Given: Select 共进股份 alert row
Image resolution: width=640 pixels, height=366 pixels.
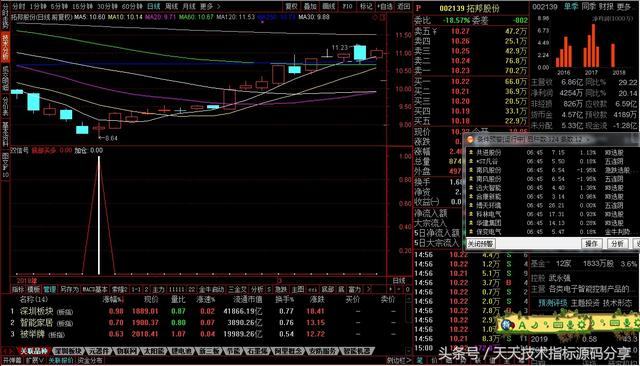Looking at the screenshot, I should (553, 153).
